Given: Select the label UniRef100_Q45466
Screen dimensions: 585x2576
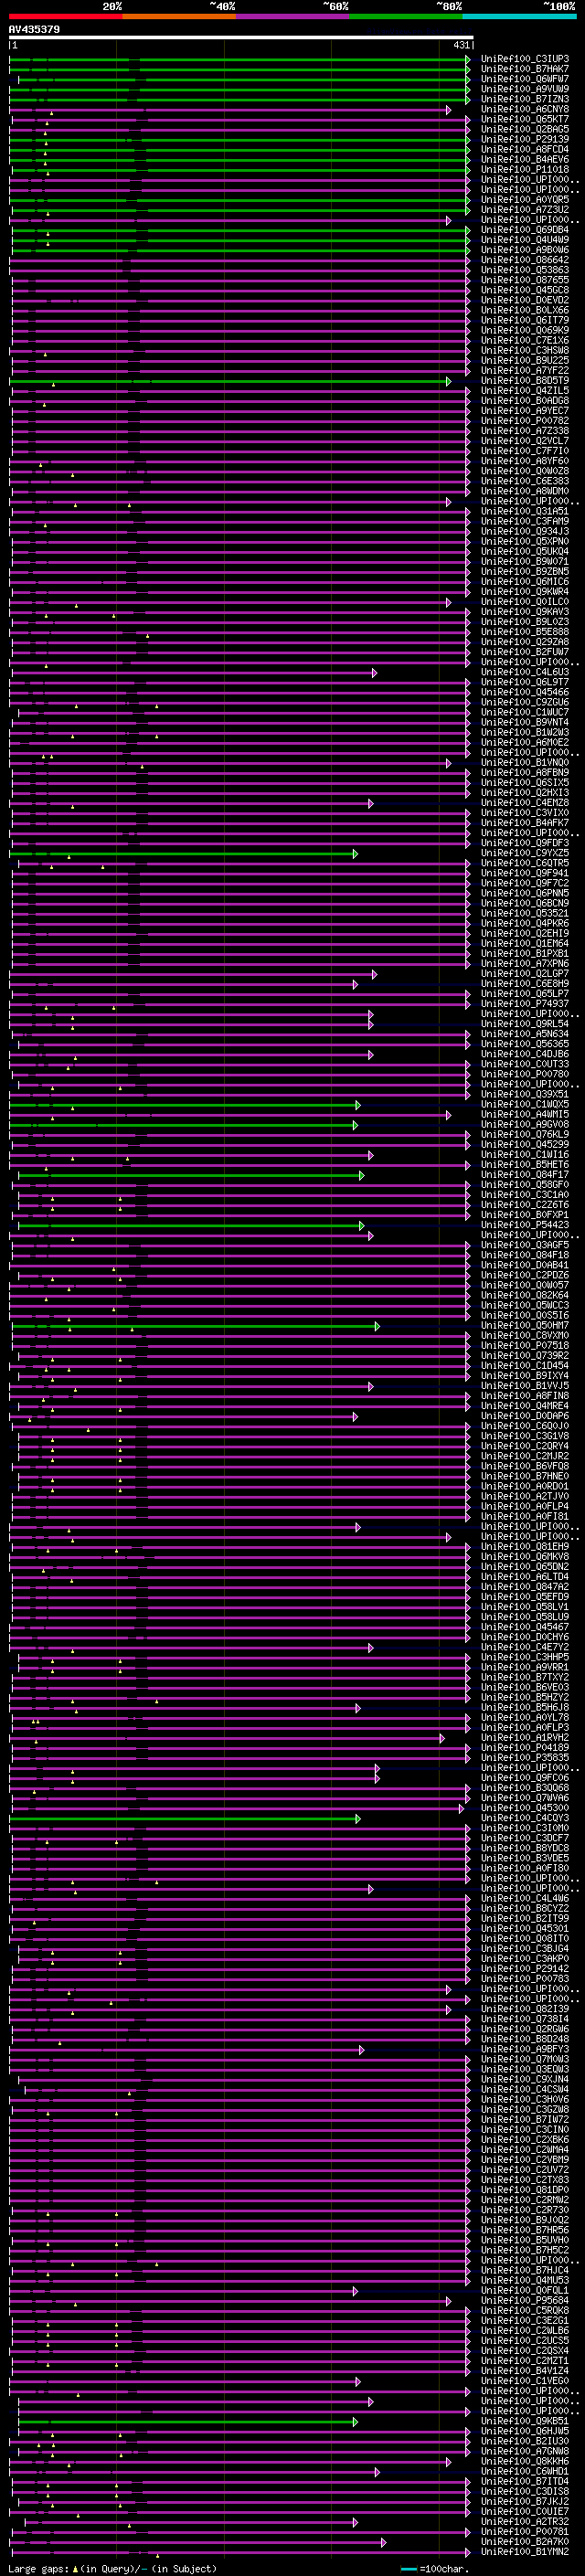Looking at the screenshot, I should tap(524, 692).
